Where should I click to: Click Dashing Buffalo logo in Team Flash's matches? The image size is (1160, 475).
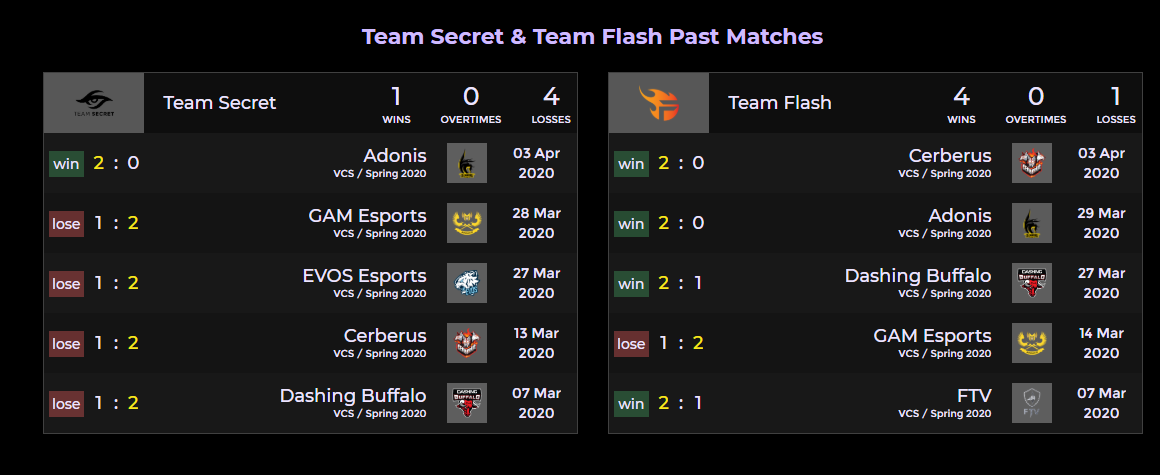tap(1032, 283)
